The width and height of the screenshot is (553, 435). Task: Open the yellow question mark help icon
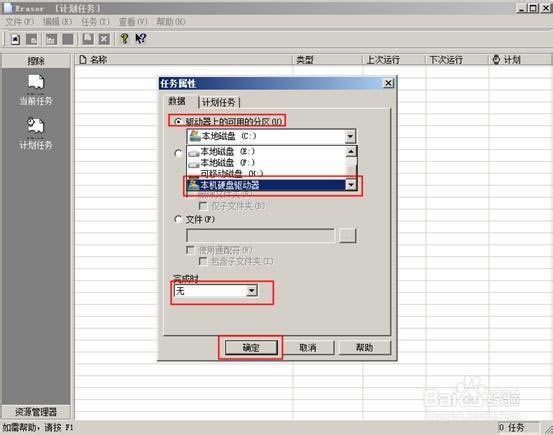click(124, 38)
